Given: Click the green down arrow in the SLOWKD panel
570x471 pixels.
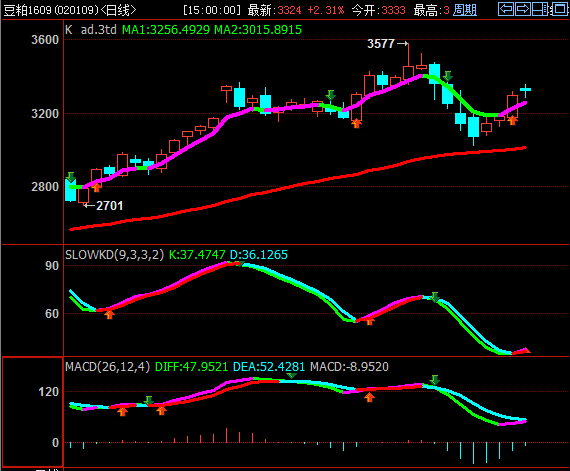Looking at the screenshot, I should pos(435,297).
